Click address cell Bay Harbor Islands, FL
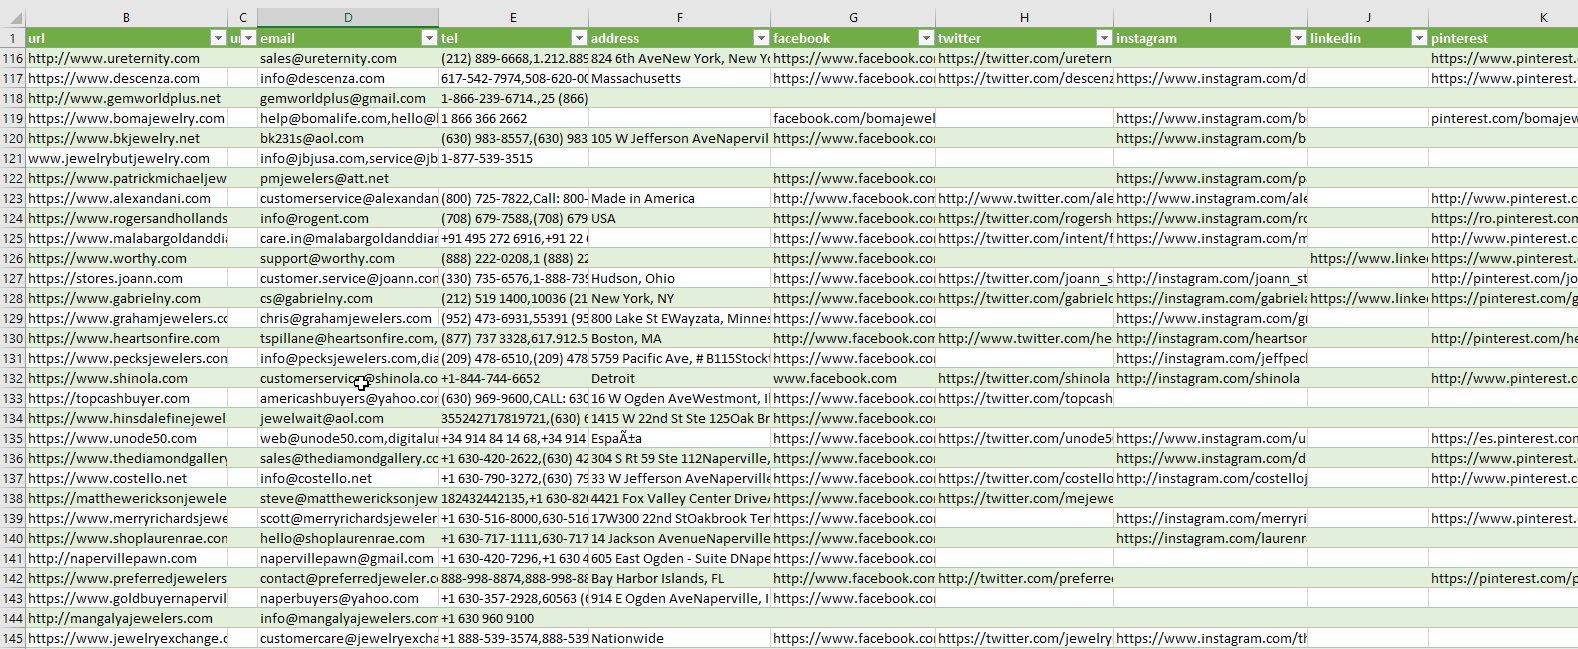This screenshot has width=1578, height=649. (x=679, y=578)
